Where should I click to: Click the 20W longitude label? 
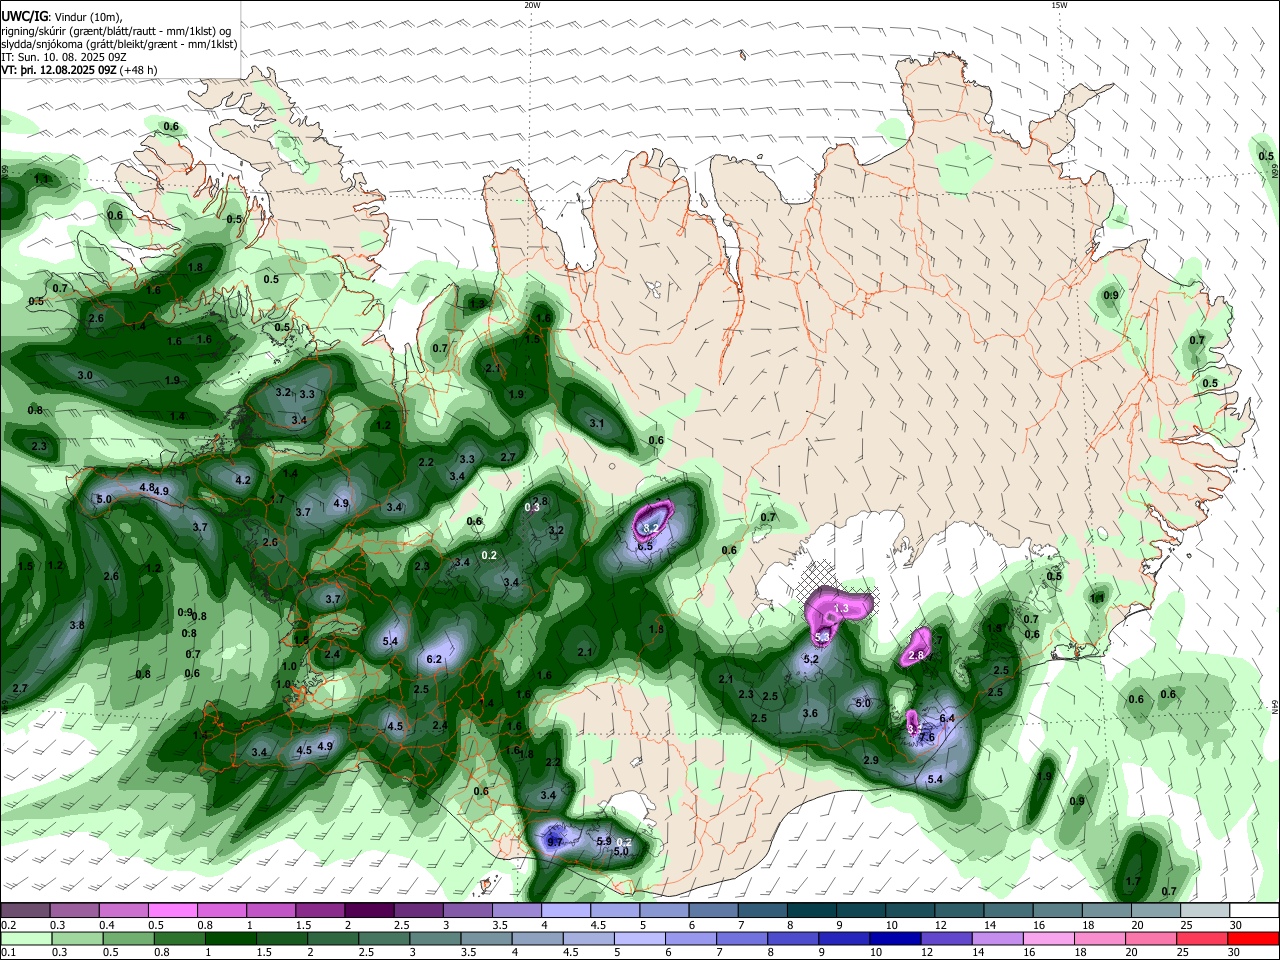pos(532,5)
